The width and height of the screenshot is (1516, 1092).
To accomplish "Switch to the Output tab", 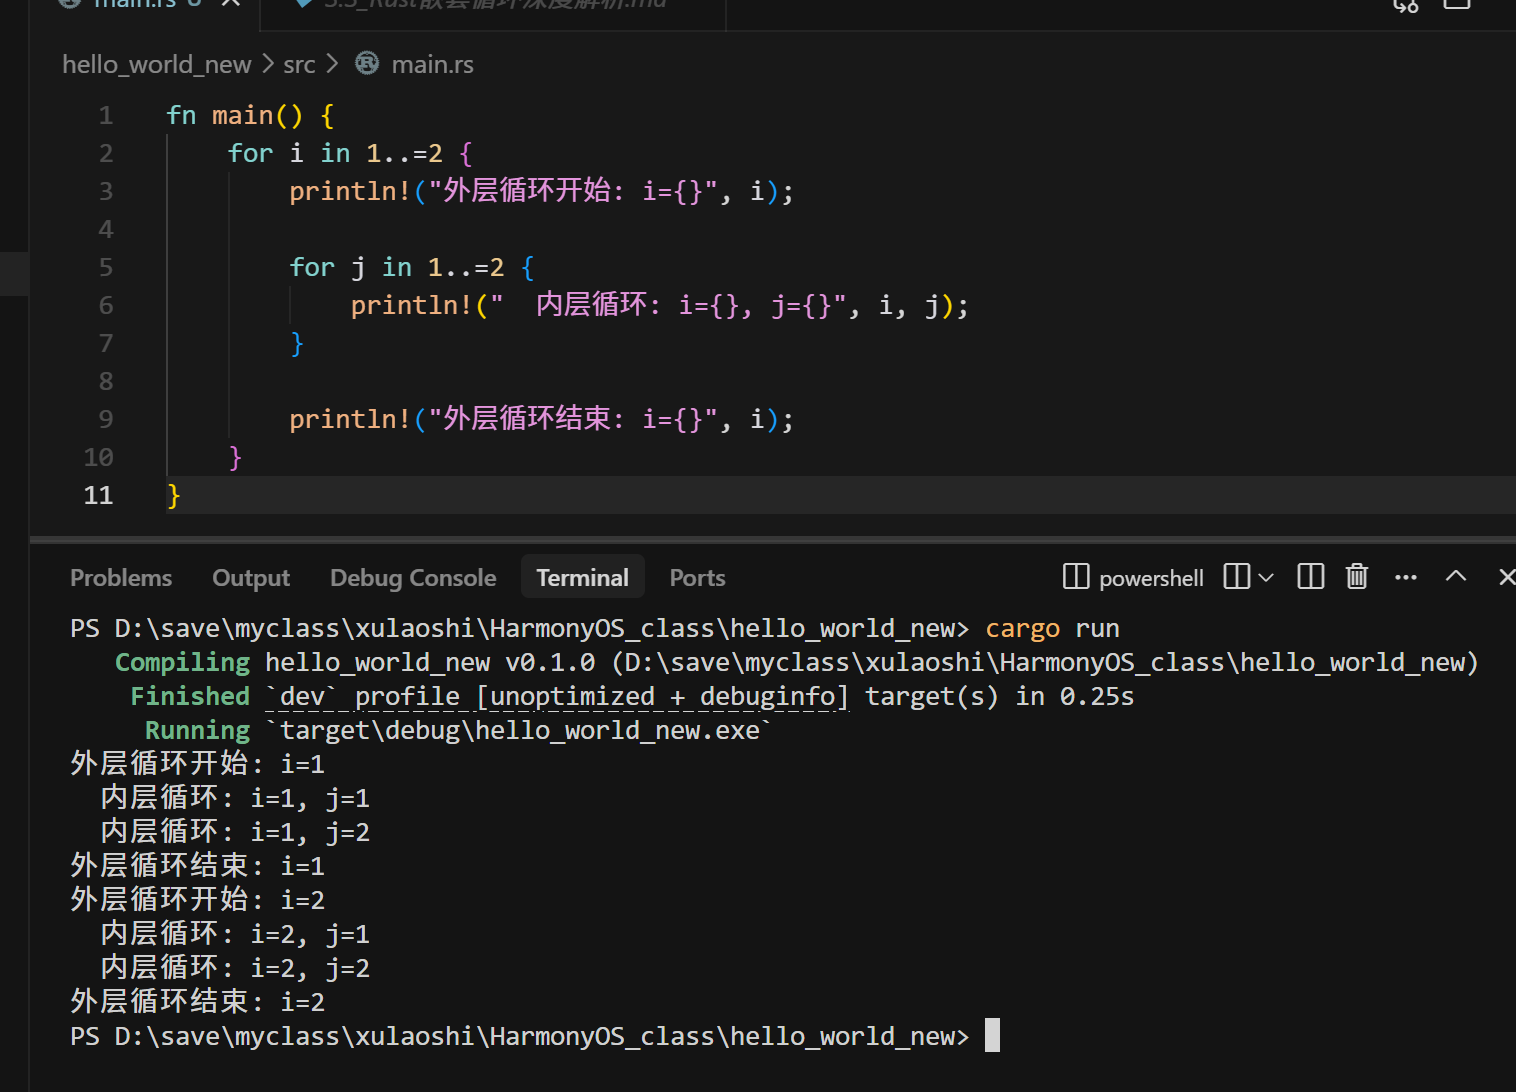I will coord(251,578).
